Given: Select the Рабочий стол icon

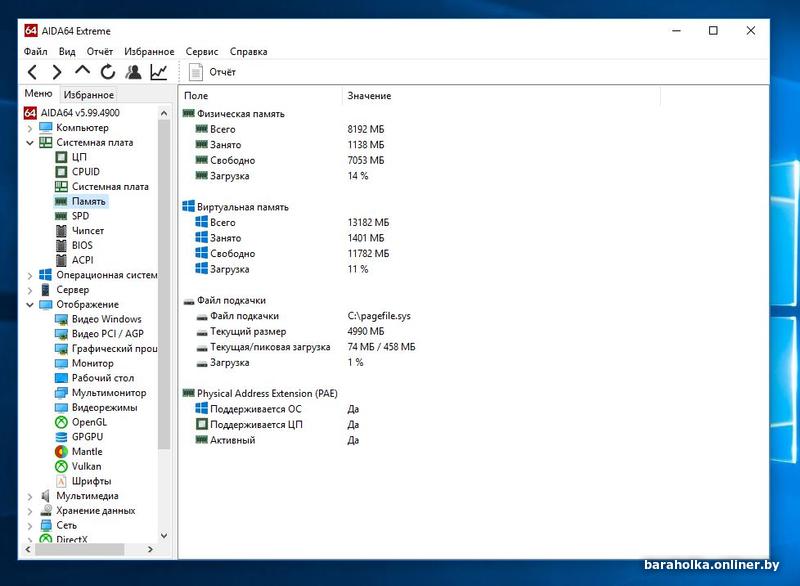Looking at the screenshot, I should point(61,378).
